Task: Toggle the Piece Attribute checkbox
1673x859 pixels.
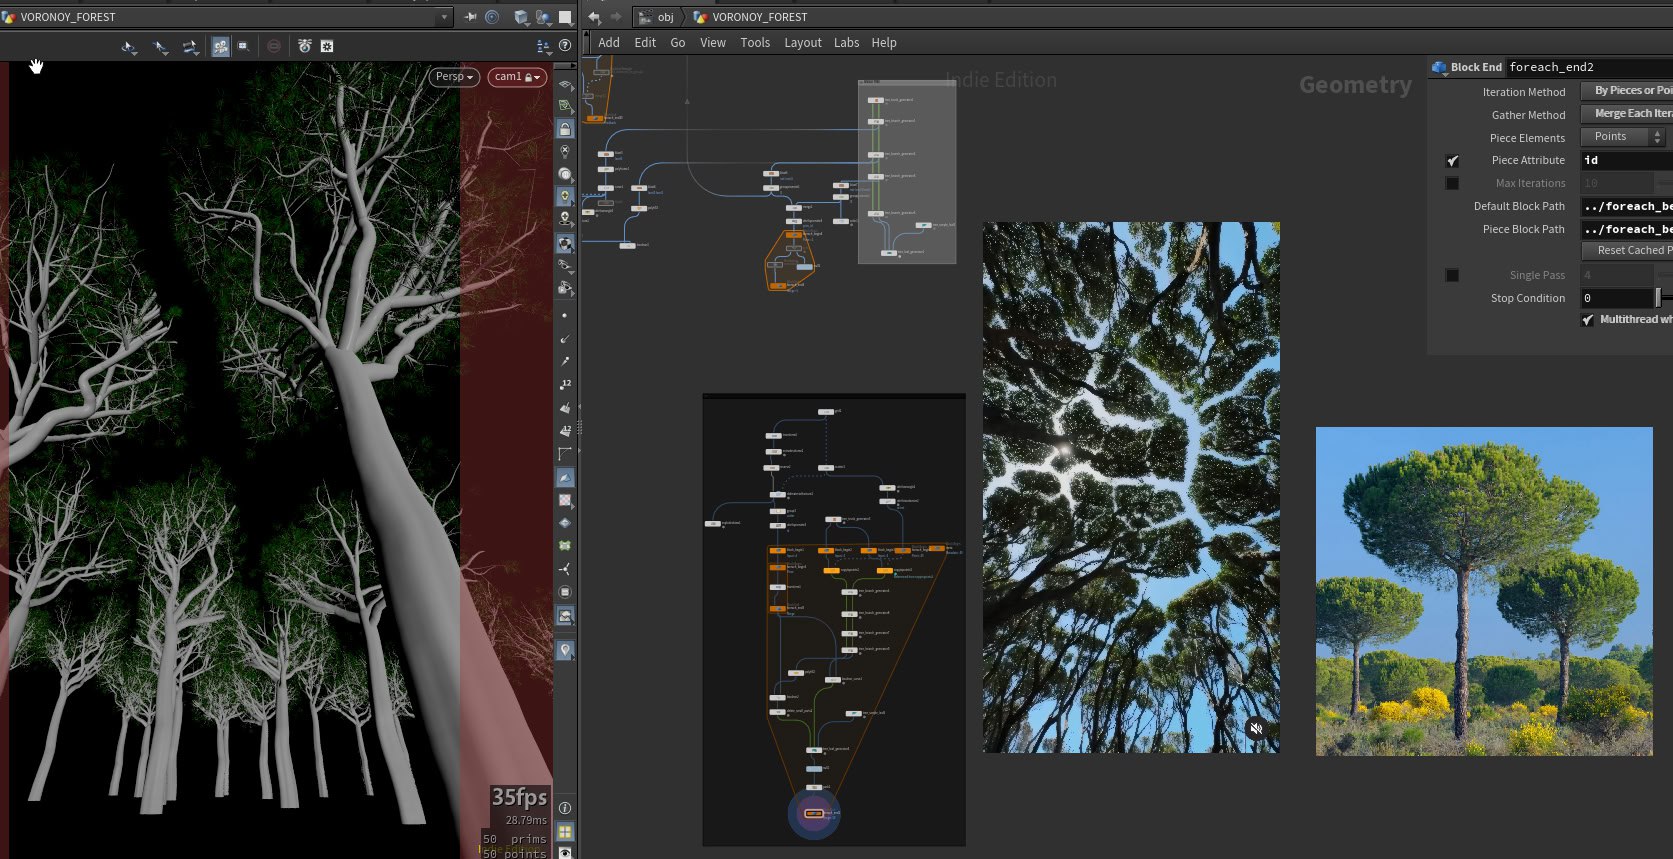Action: coord(1453,161)
